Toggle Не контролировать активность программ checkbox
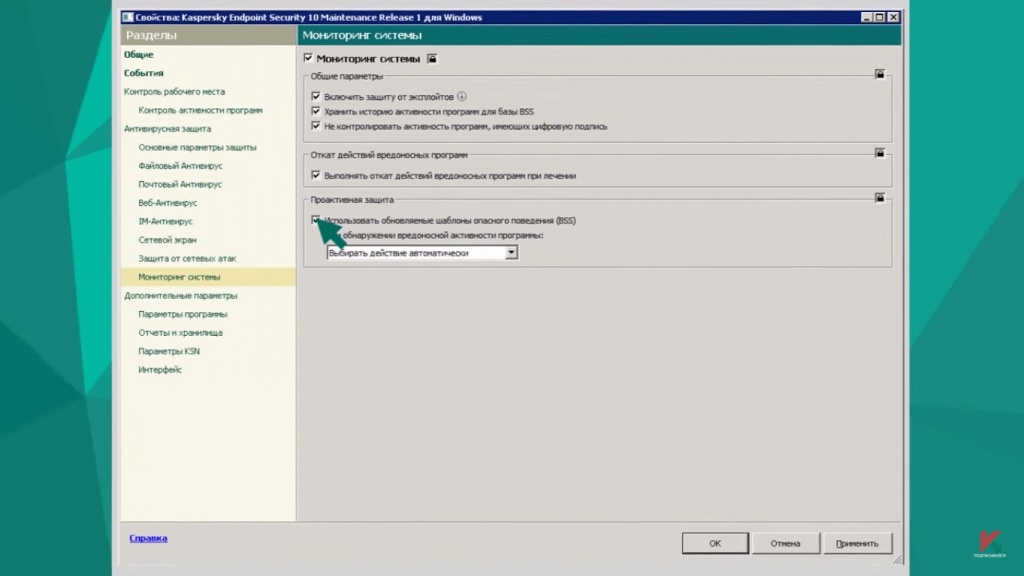Screen dimensions: 1024x576 [316, 126]
